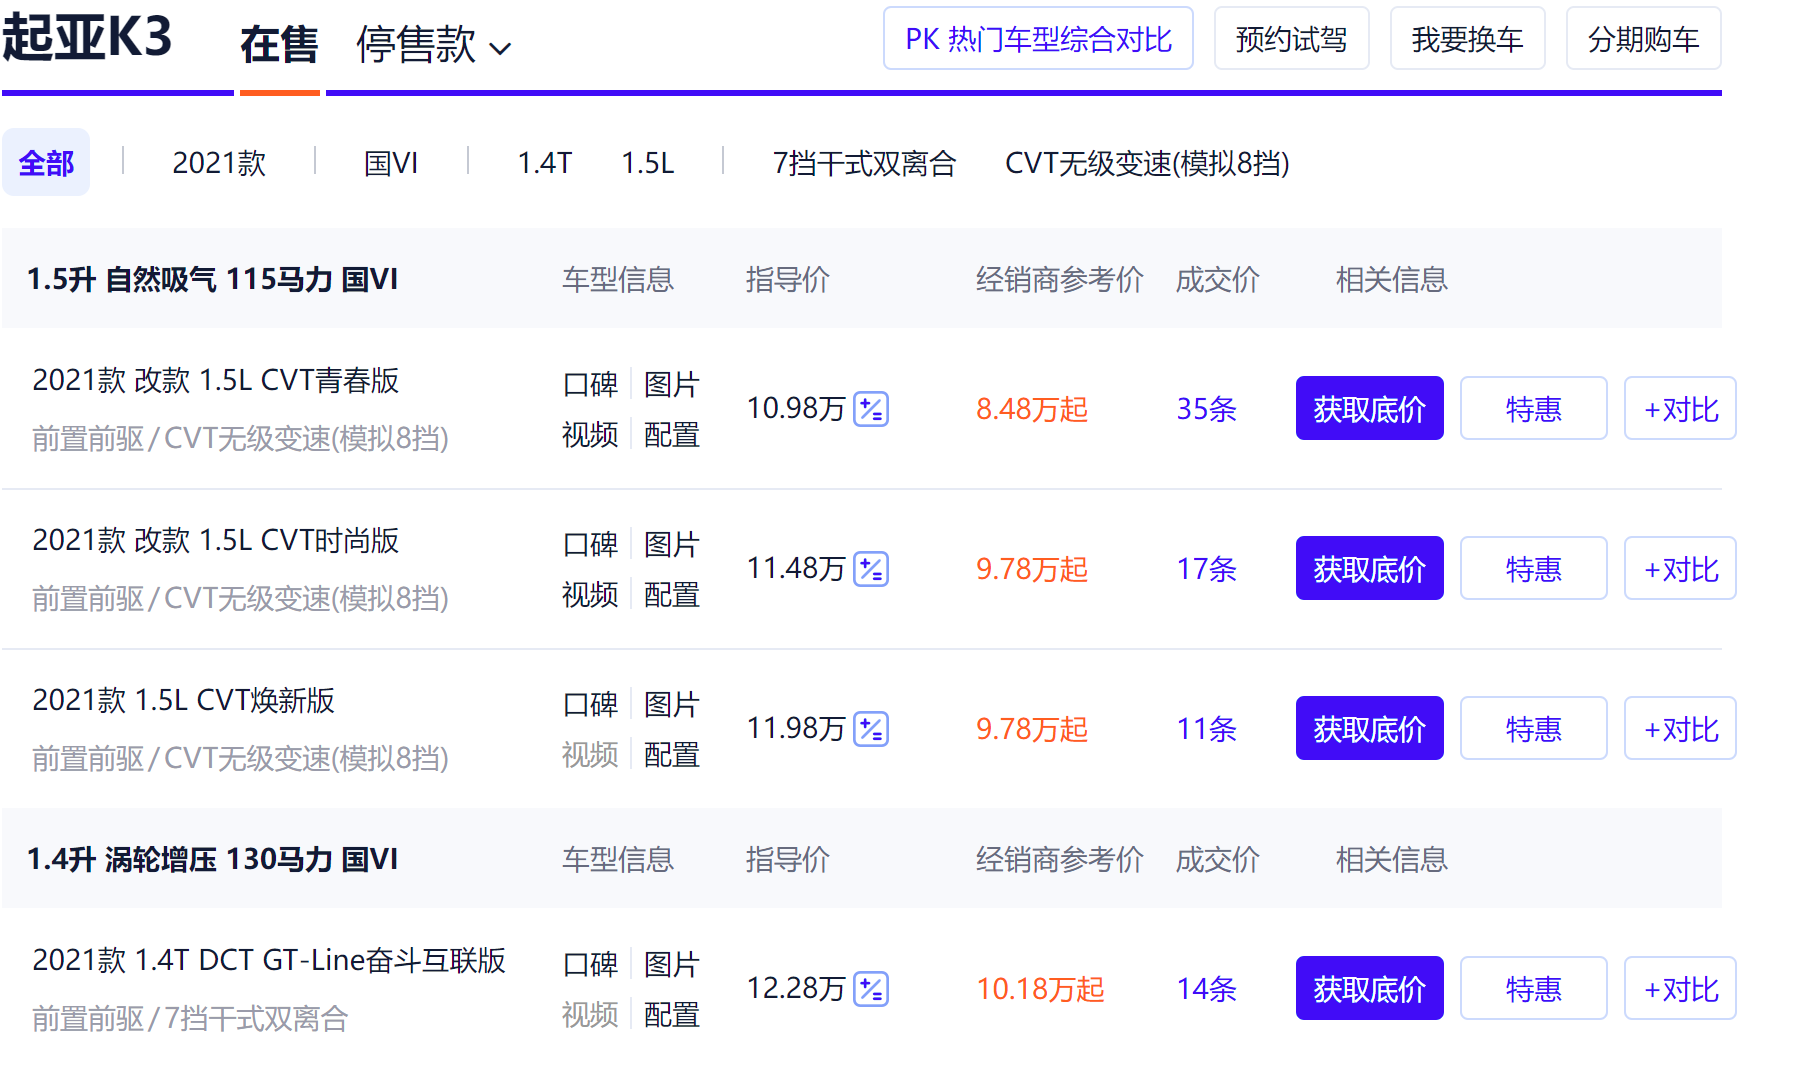1797x1067 pixels.
Task: Select the 全部 filter
Action: [x=46, y=162]
